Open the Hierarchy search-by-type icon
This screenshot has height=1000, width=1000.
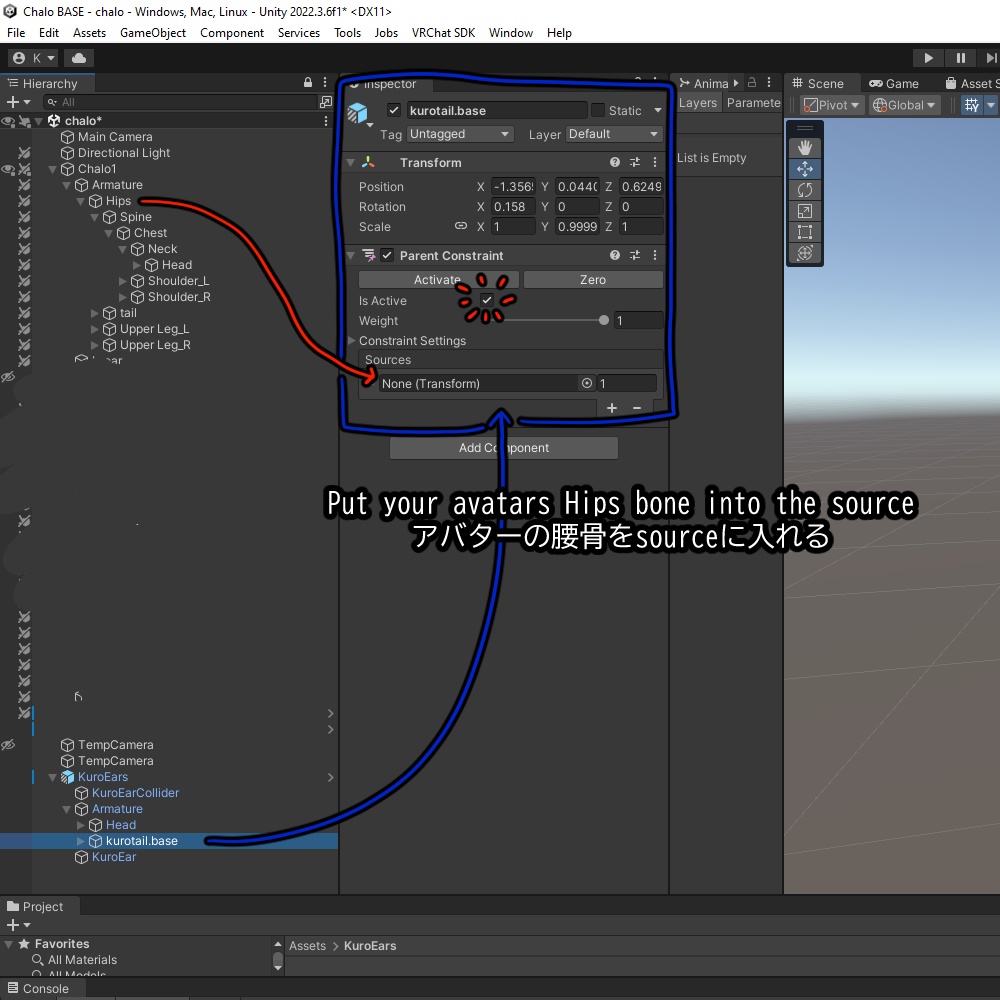coord(326,102)
